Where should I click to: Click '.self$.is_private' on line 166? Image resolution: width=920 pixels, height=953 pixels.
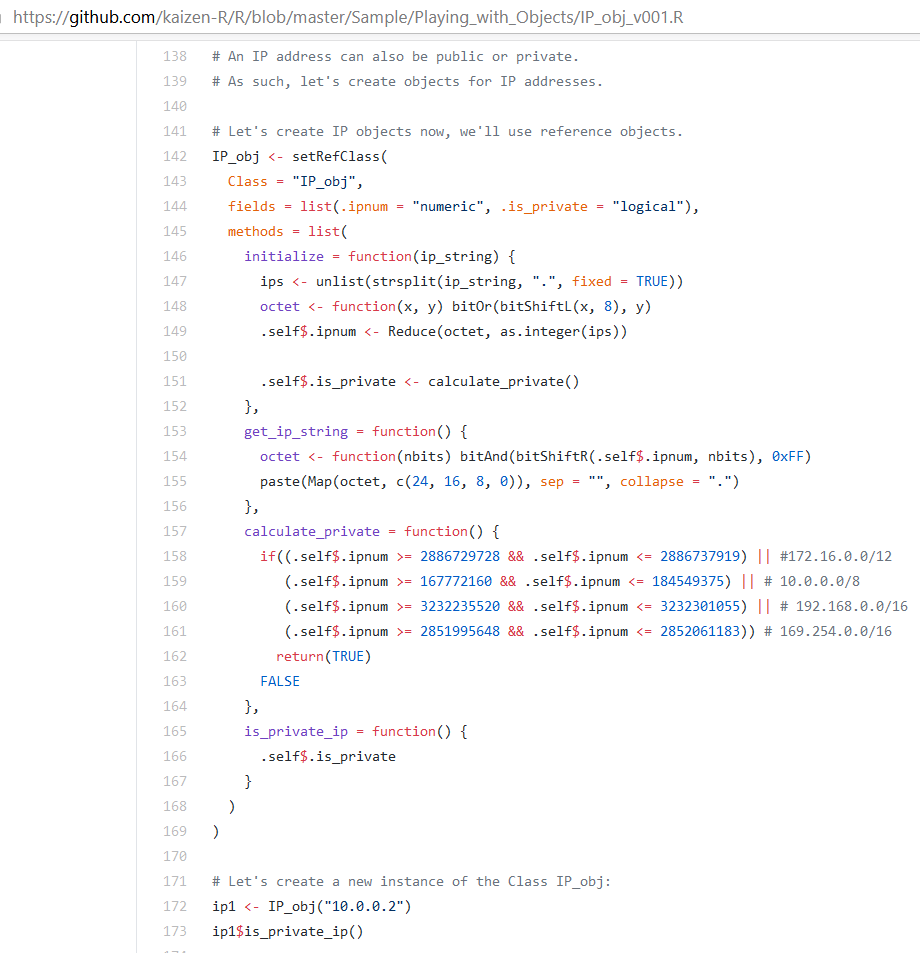coord(328,756)
